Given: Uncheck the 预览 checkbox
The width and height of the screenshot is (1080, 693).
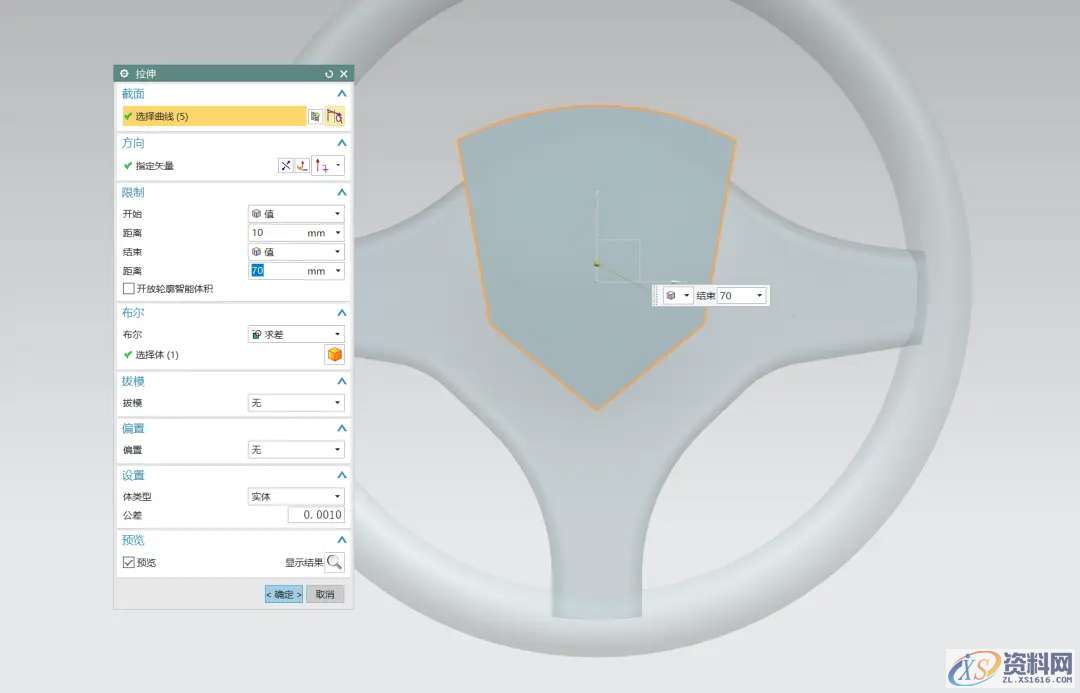Looking at the screenshot, I should click(128, 562).
